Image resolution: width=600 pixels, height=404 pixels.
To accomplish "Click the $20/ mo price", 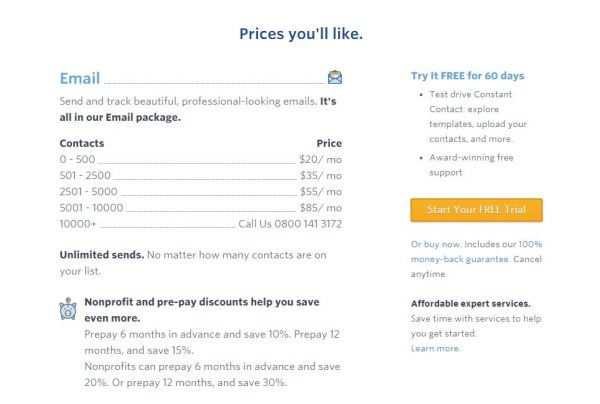I will pos(321,159).
